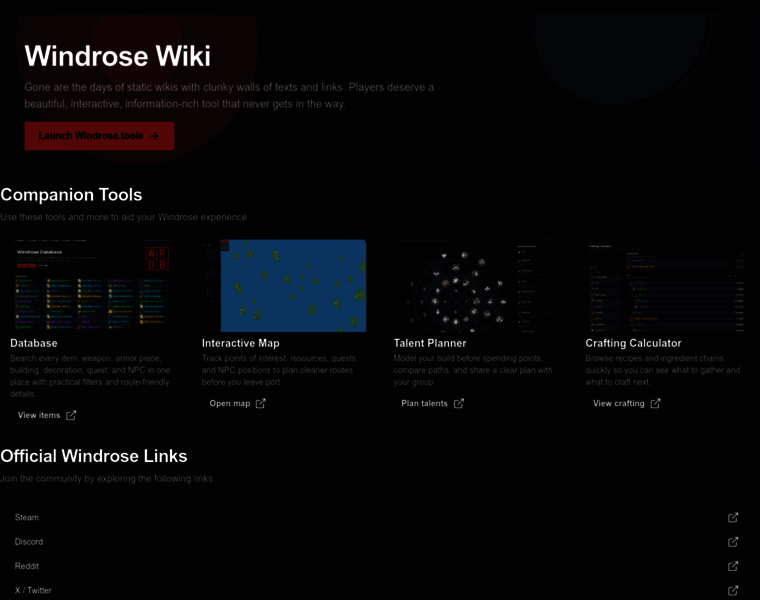The height and width of the screenshot is (600, 760).
Task: Click the Official Windrose Links heading
Action: click(x=94, y=456)
